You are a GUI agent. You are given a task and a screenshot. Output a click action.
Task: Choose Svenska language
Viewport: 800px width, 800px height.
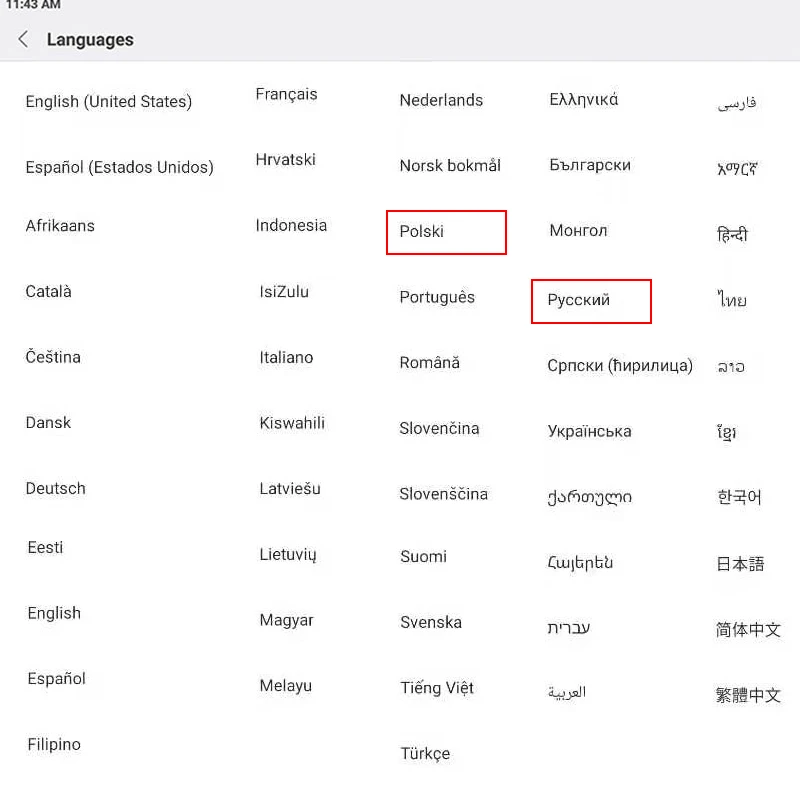(x=431, y=622)
